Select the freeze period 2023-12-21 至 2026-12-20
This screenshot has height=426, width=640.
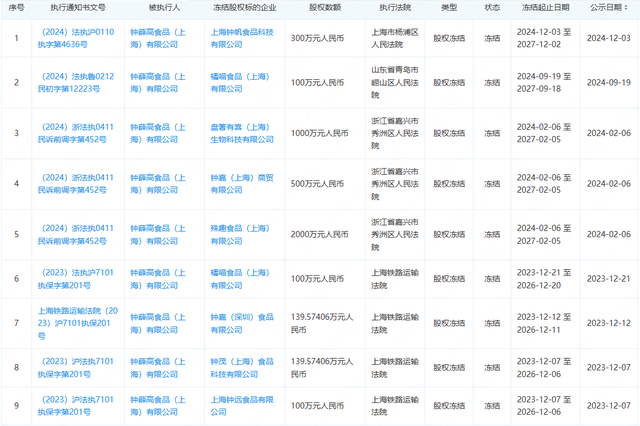[x=544, y=279]
